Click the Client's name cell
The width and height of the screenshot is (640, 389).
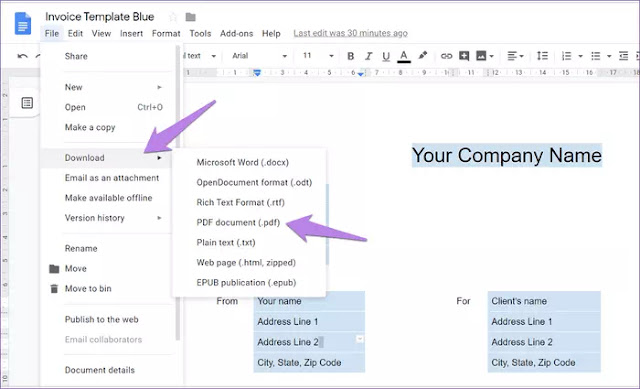[544, 301]
